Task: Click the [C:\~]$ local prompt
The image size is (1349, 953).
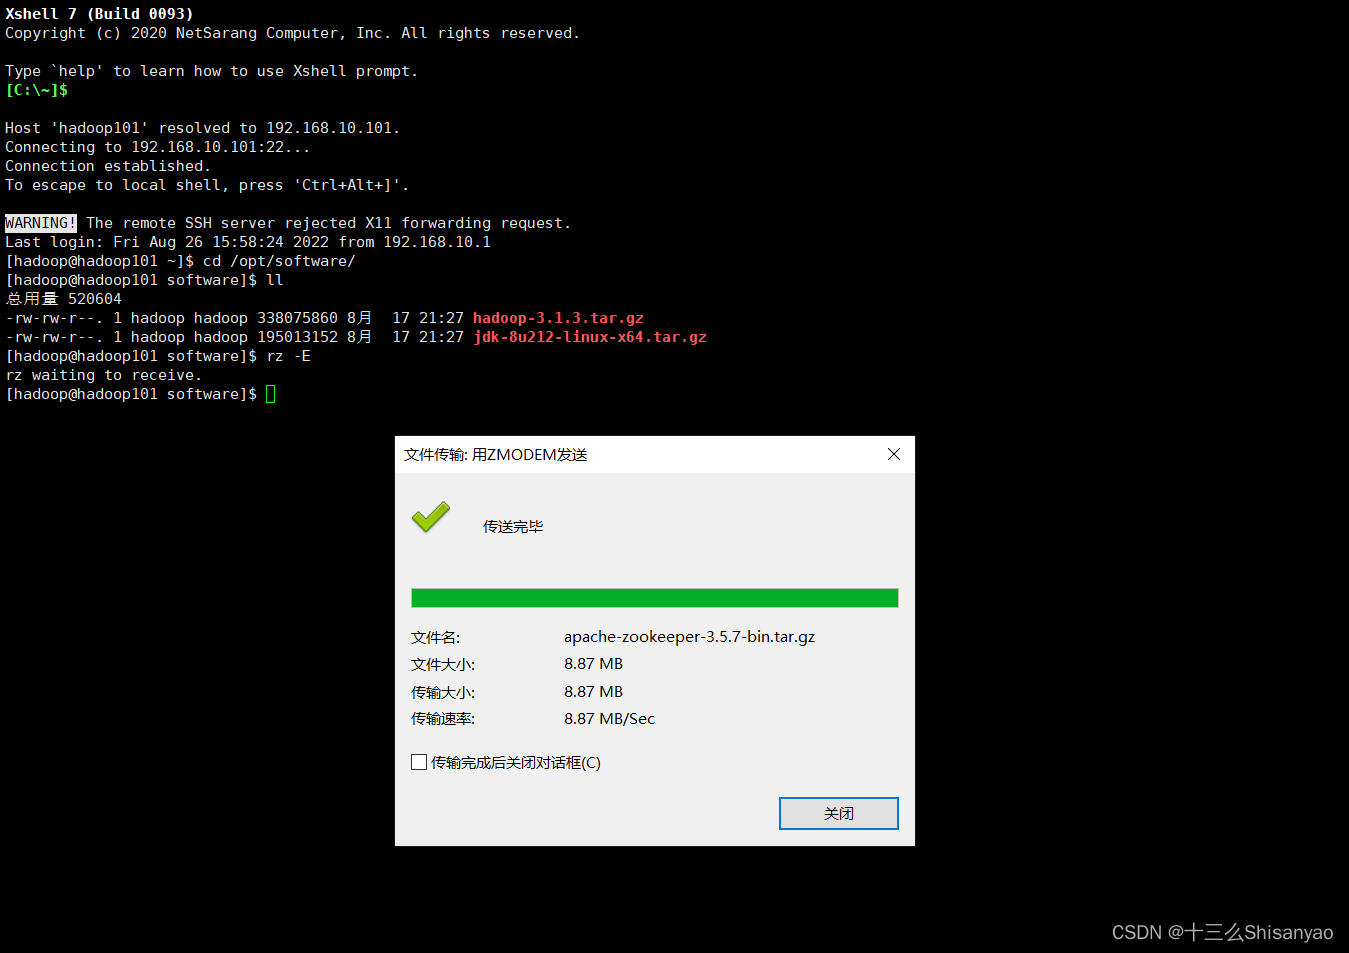Action: pos(37,90)
